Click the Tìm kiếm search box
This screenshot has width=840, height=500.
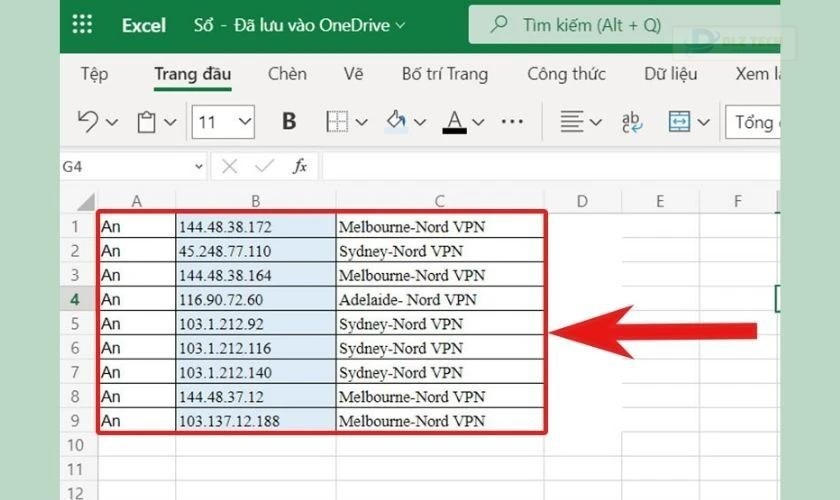pos(624,25)
